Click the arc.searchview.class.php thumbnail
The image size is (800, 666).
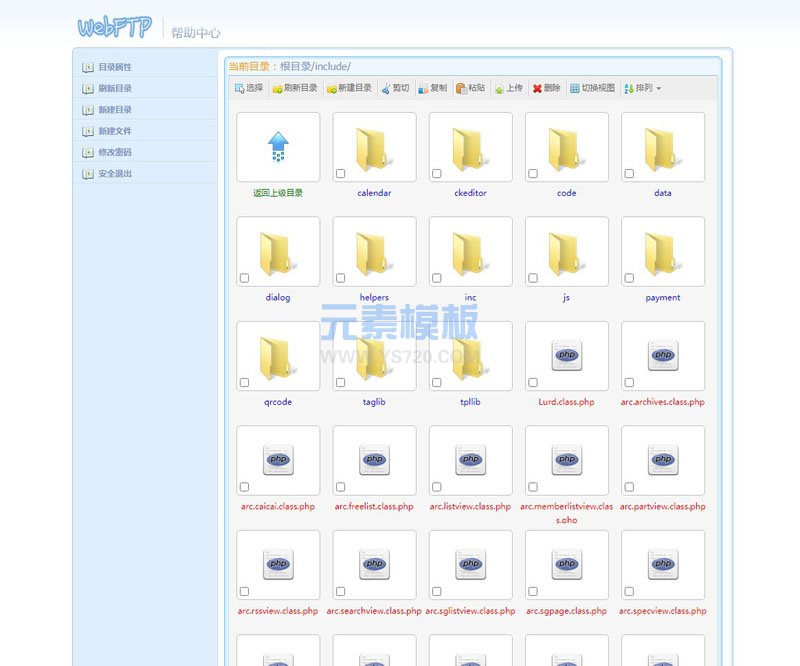pyautogui.click(x=374, y=565)
